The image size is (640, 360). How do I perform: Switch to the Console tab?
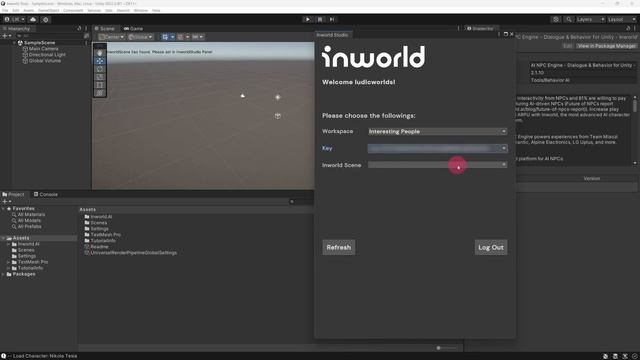point(46,194)
